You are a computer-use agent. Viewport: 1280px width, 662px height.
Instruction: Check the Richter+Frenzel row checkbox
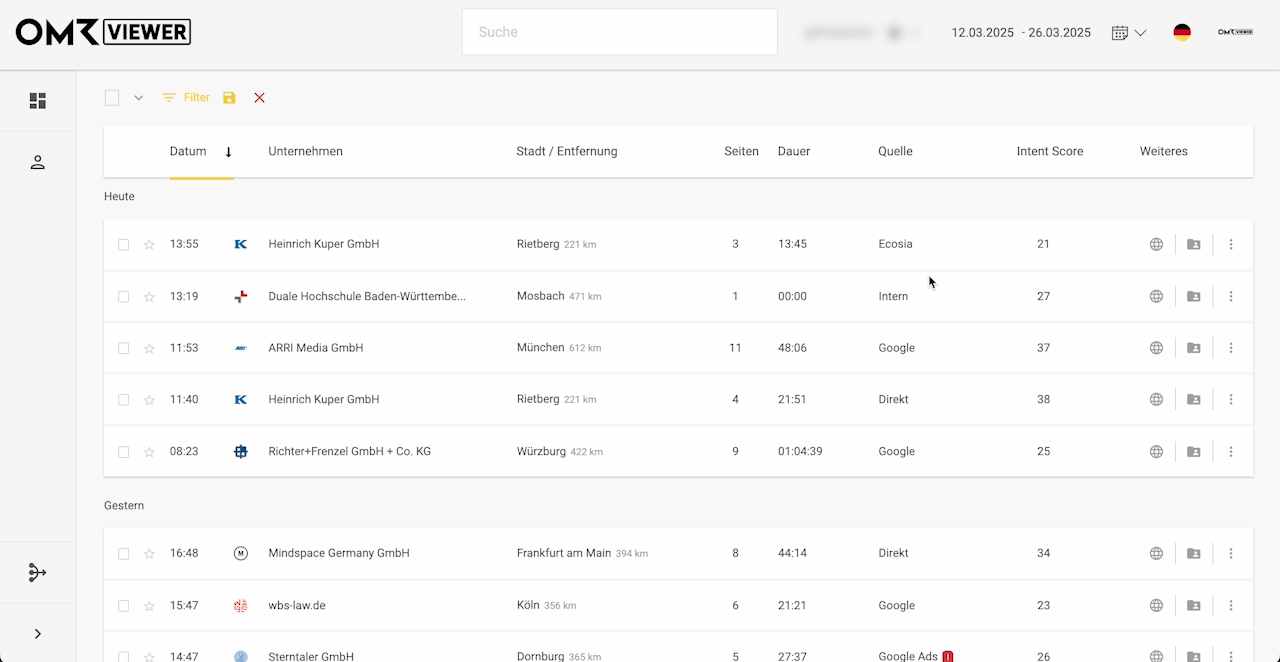124,452
